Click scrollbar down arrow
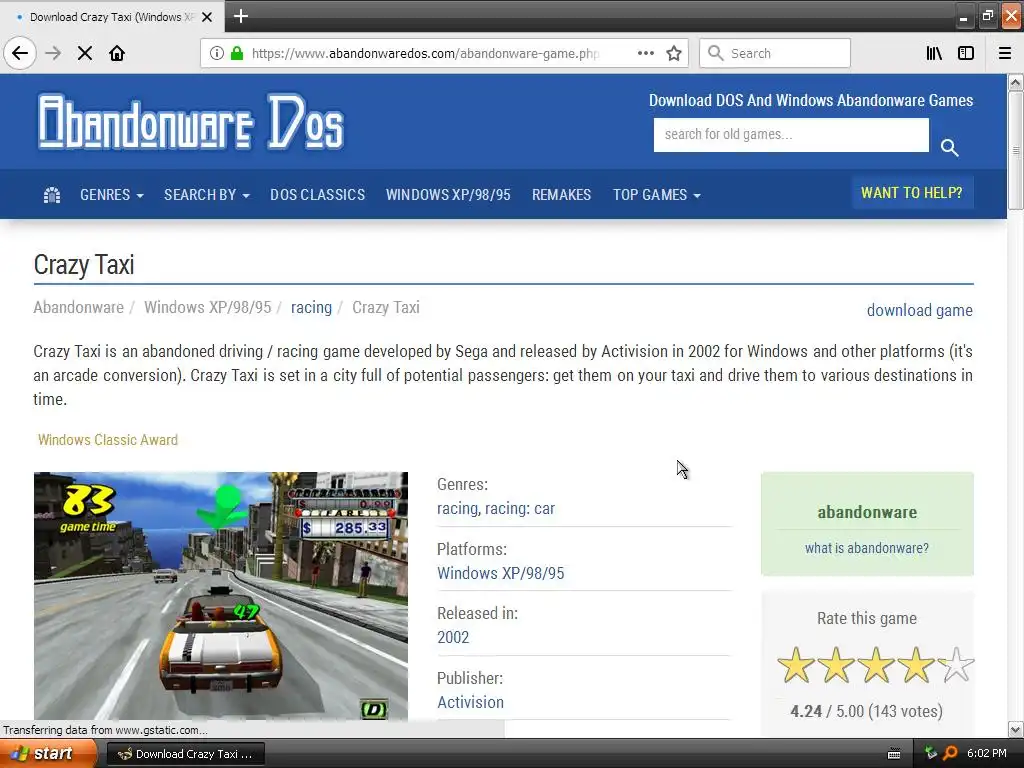The height and width of the screenshot is (768, 1024). pos(1015,729)
